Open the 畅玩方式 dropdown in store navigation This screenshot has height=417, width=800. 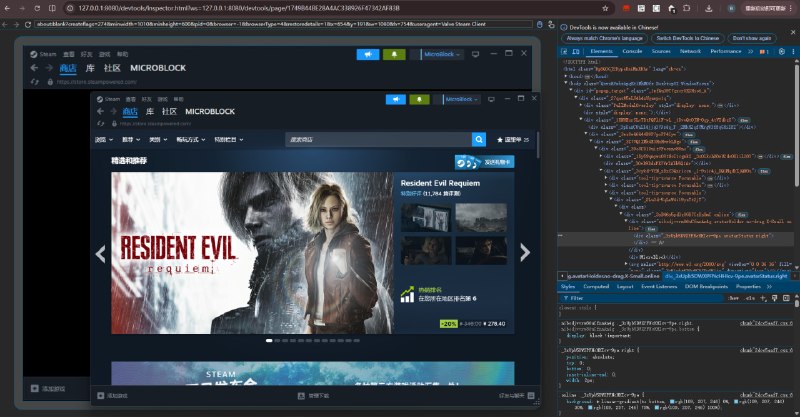coord(190,139)
